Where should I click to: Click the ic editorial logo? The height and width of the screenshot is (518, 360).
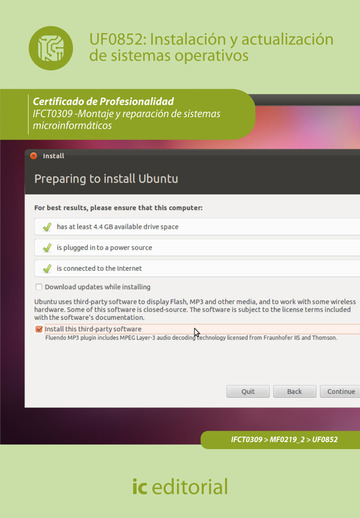(180, 486)
